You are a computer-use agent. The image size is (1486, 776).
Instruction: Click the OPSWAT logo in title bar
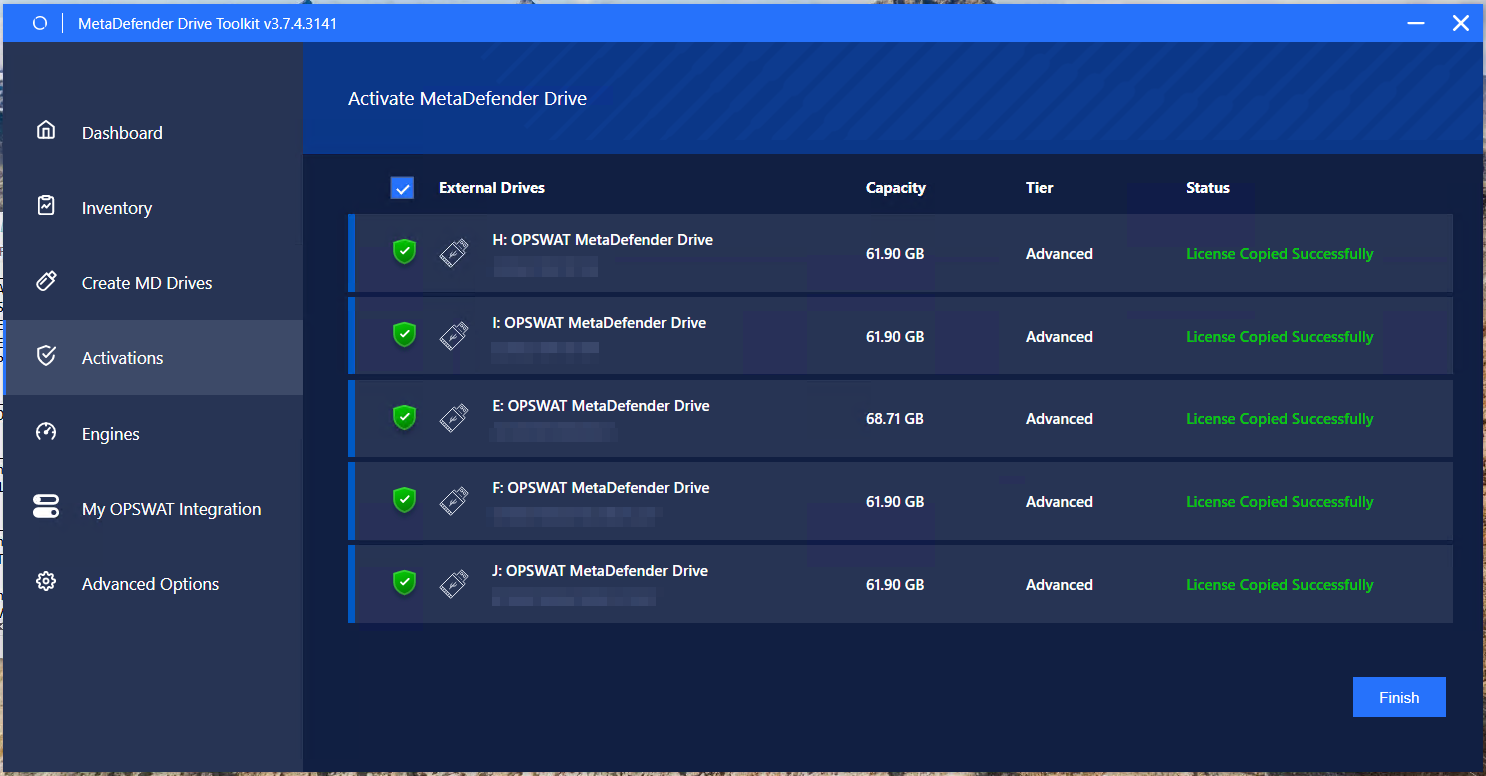40,22
